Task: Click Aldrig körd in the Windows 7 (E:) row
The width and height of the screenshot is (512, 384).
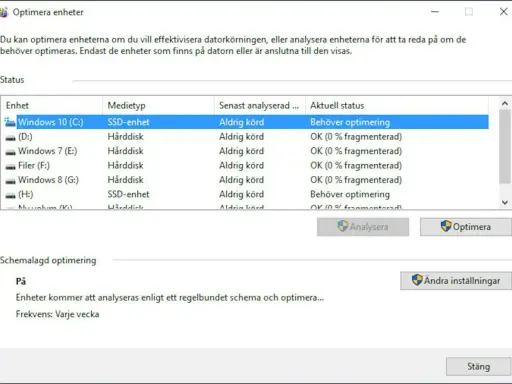Action: [242, 151]
